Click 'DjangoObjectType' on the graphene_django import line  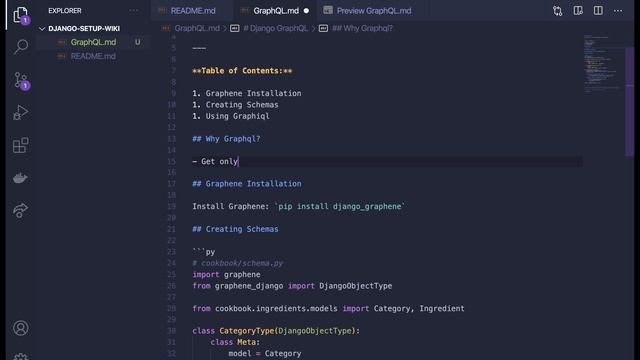[356, 286]
